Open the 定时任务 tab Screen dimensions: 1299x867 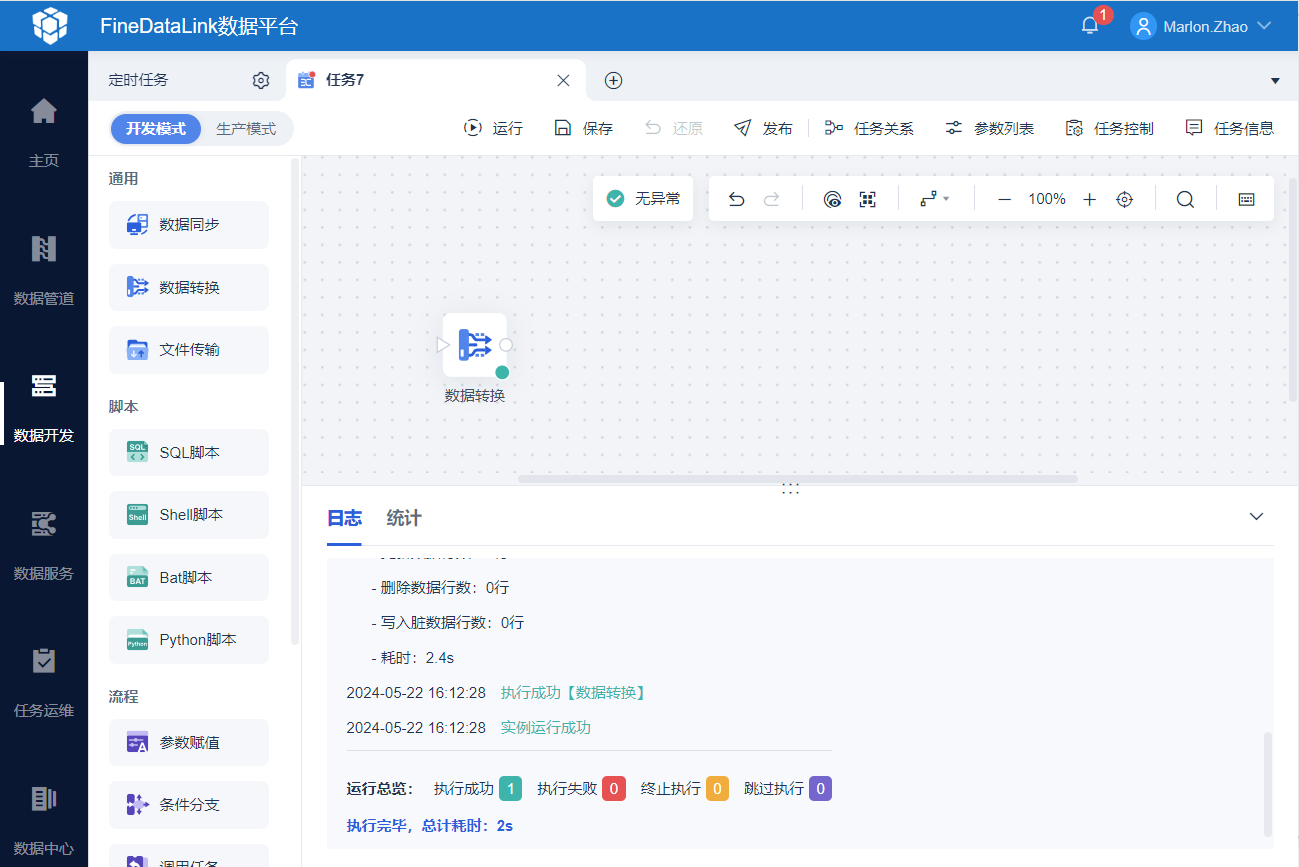pyautogui.click(x=139, y=80)
